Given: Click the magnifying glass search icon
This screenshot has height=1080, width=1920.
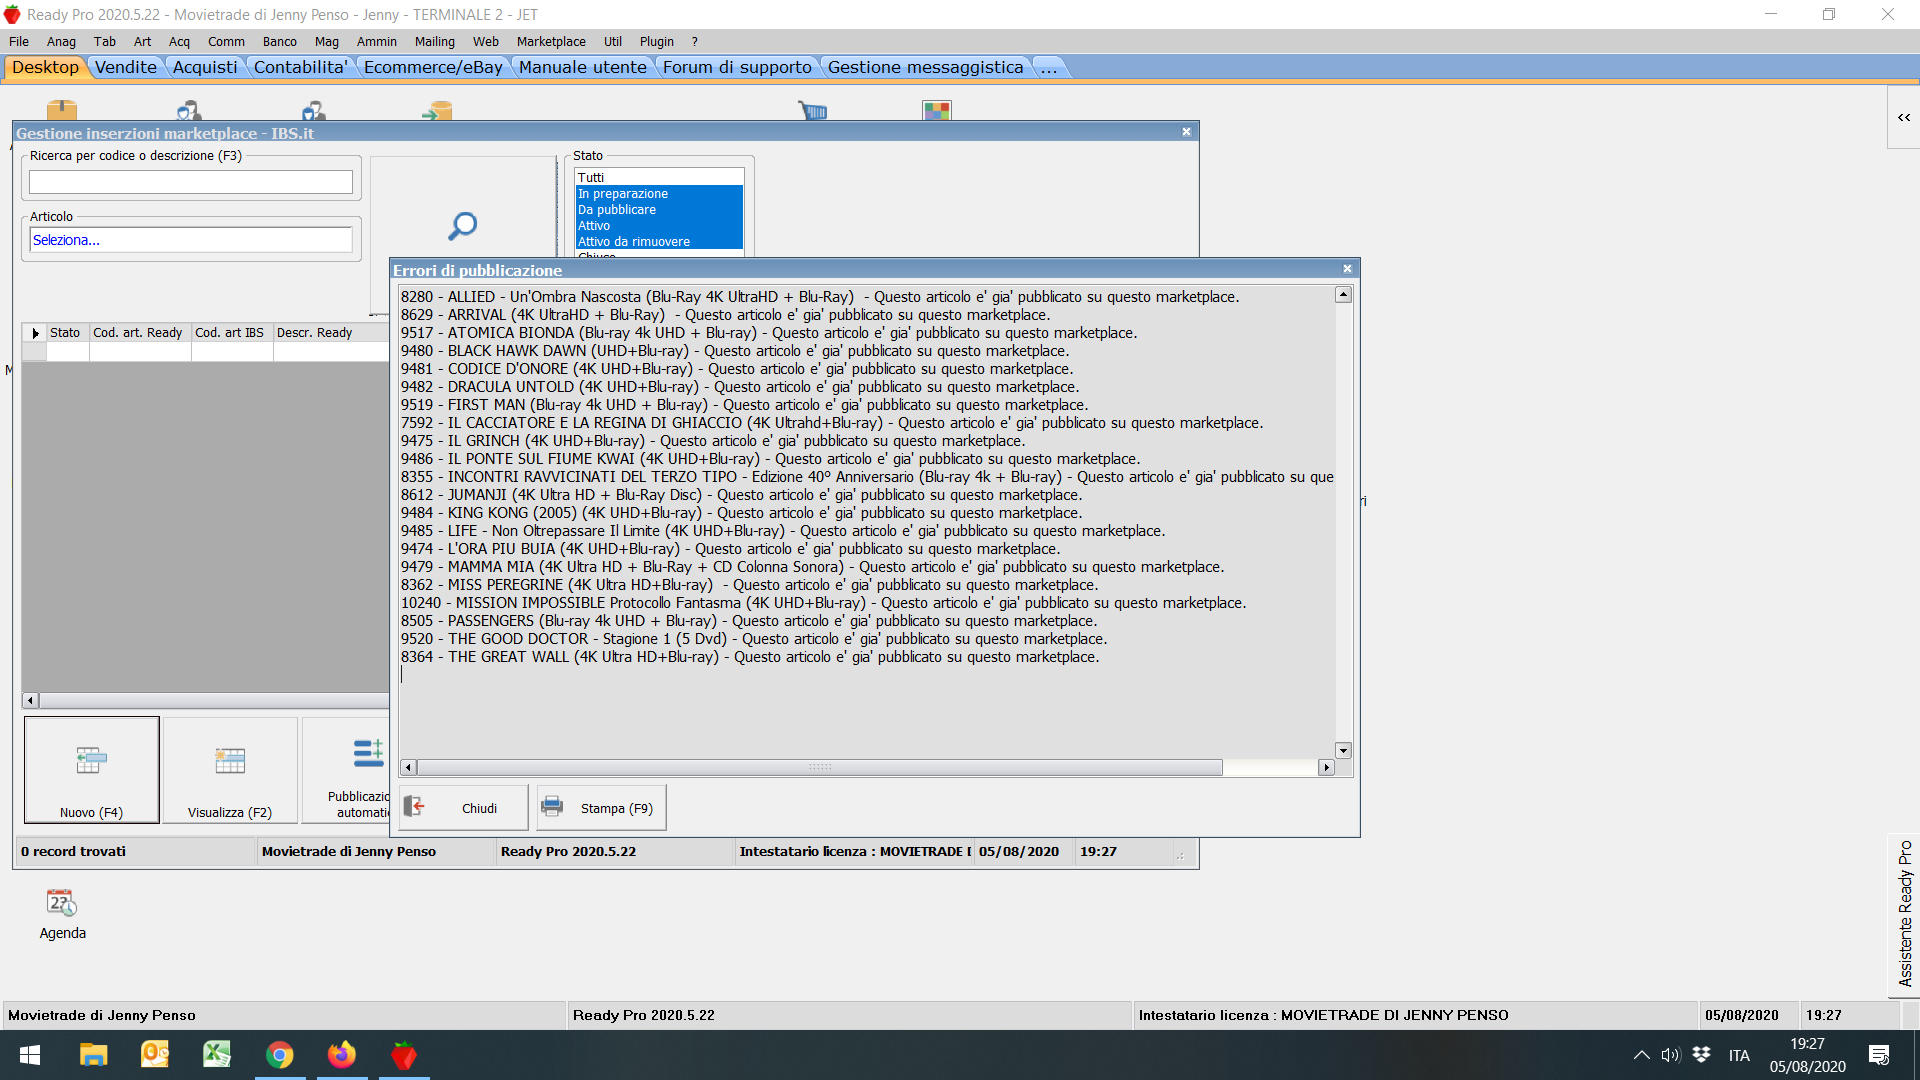Looking at the screenshot, I should pyautogui.click(x=462, y=226).
